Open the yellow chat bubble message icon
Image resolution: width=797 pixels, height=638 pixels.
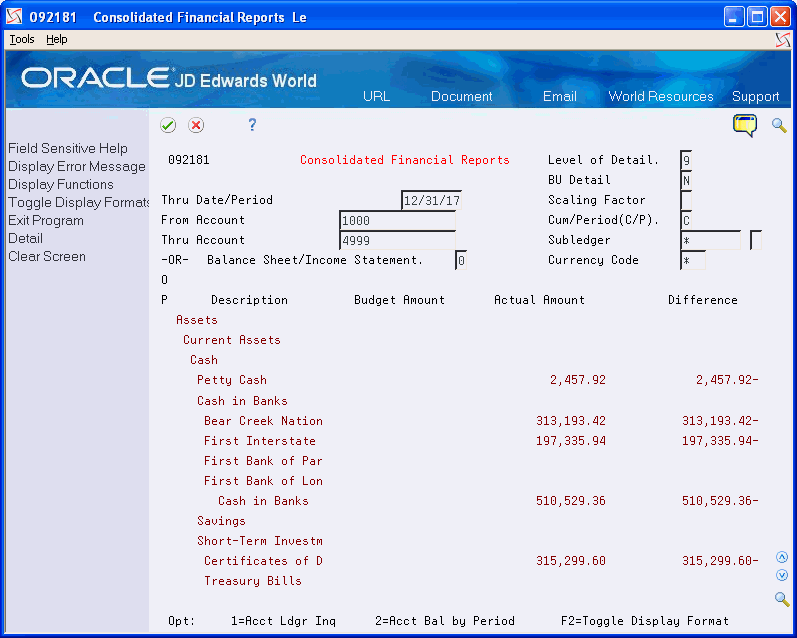pos(745,125)
